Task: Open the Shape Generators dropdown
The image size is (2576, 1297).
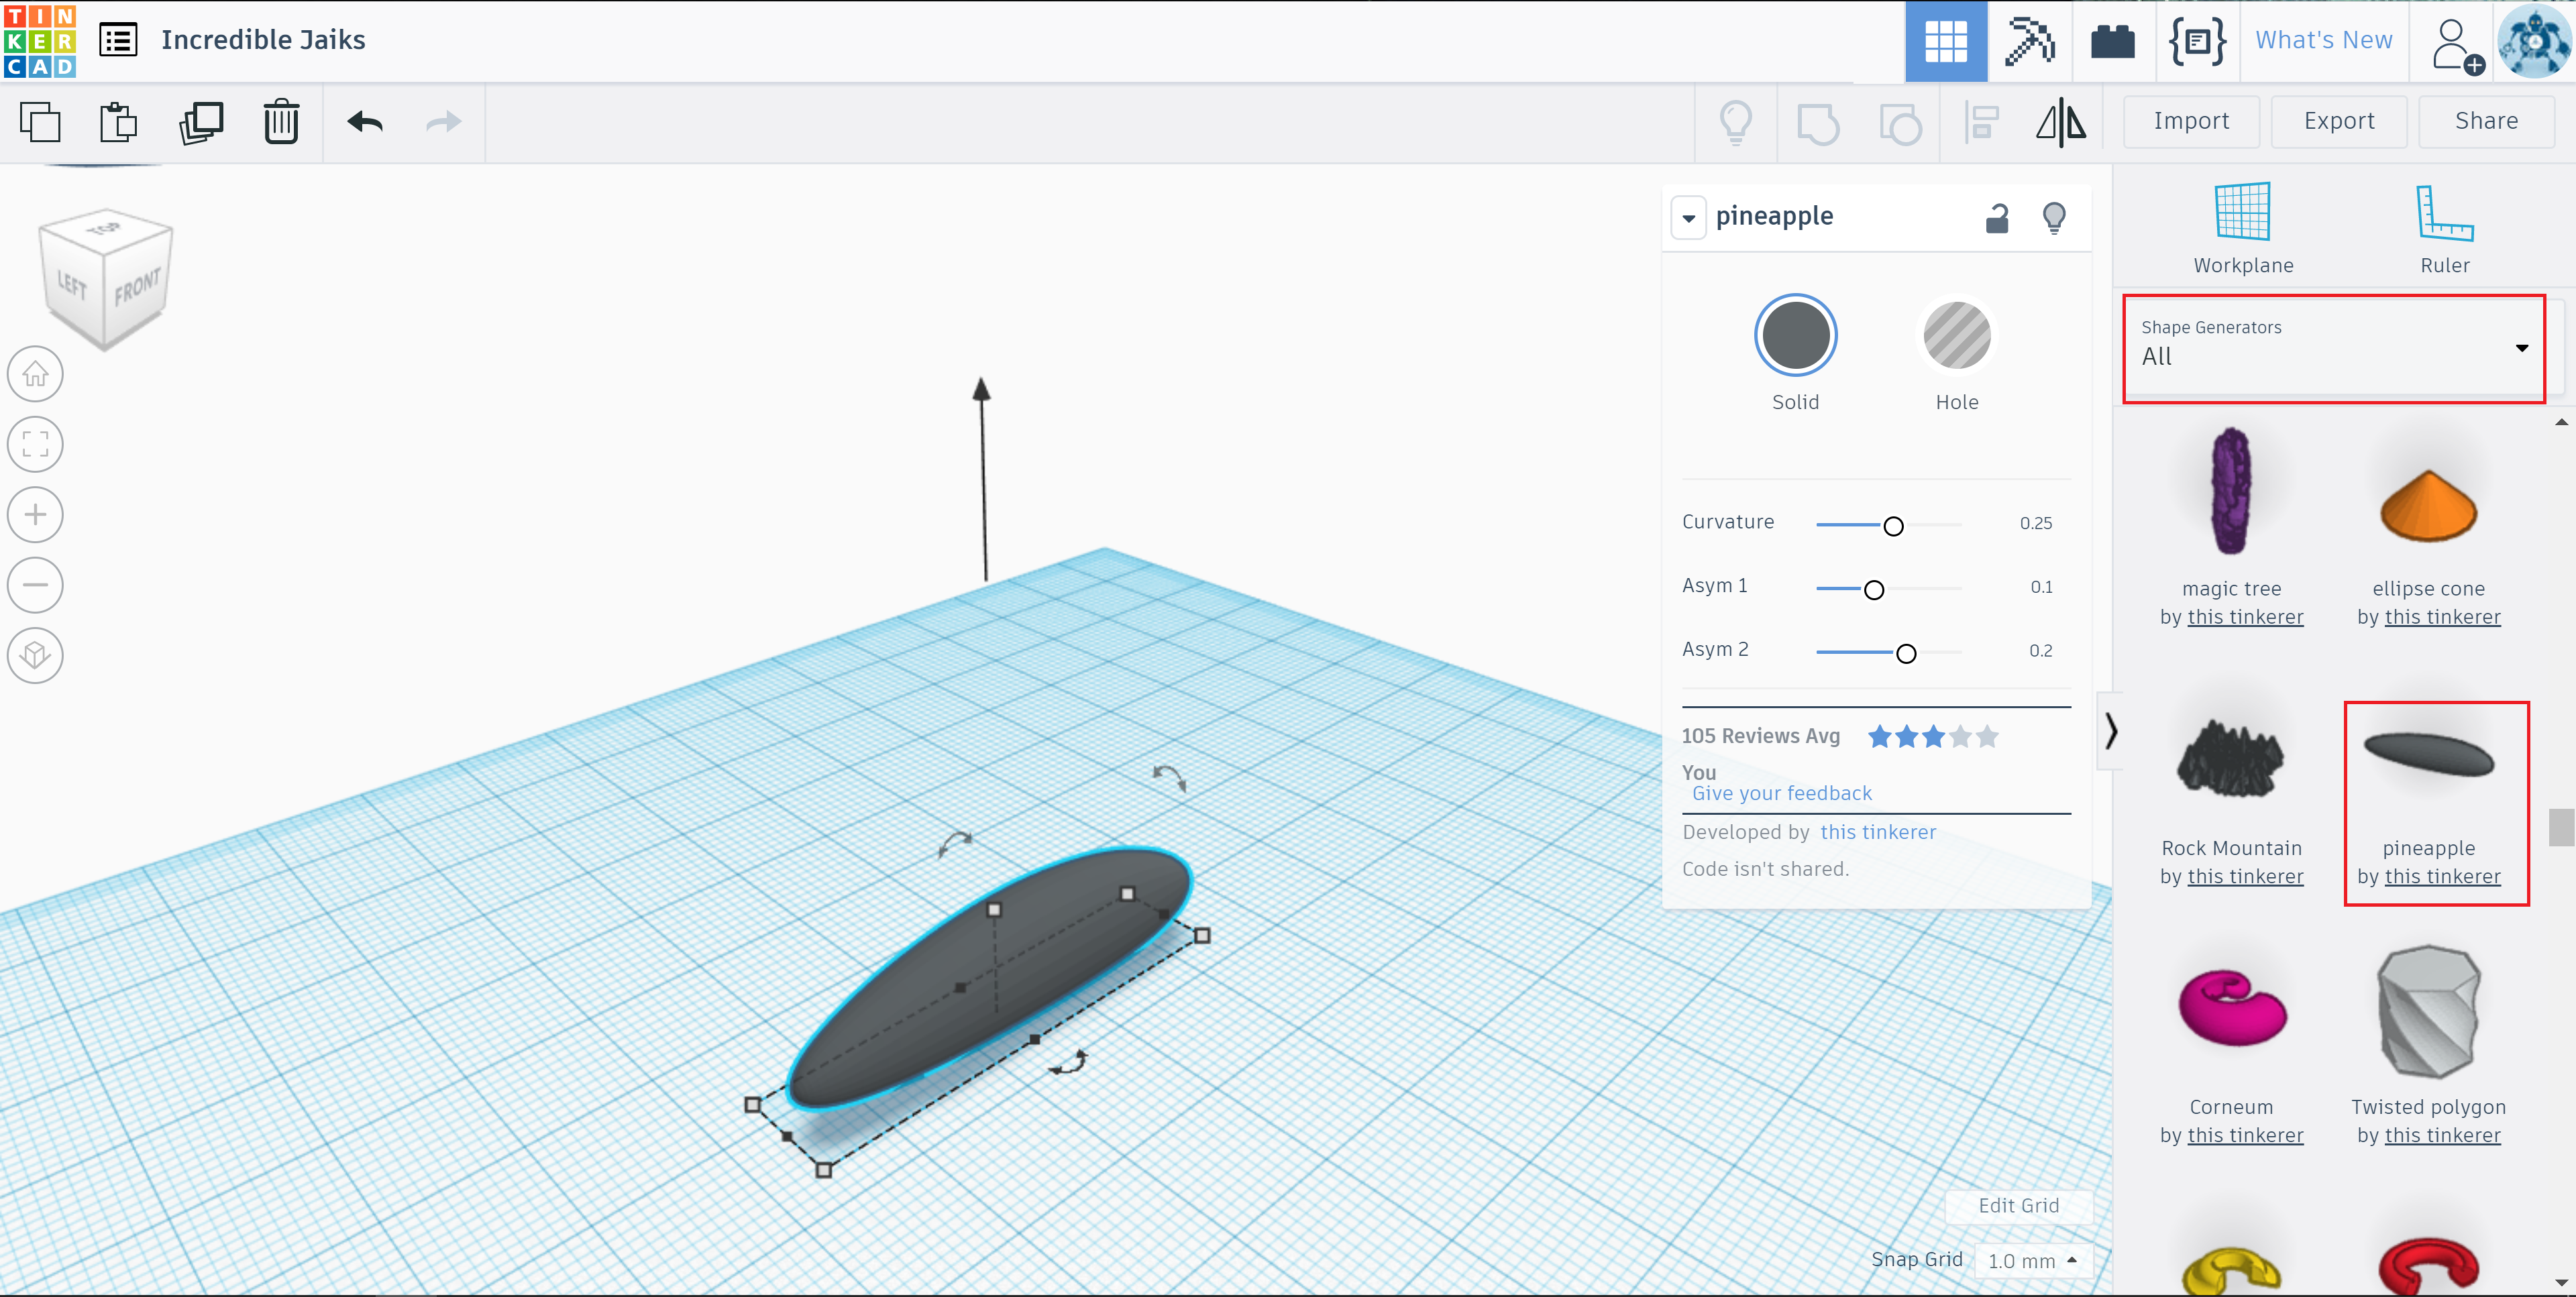Action: click(x=2334, y=348)
